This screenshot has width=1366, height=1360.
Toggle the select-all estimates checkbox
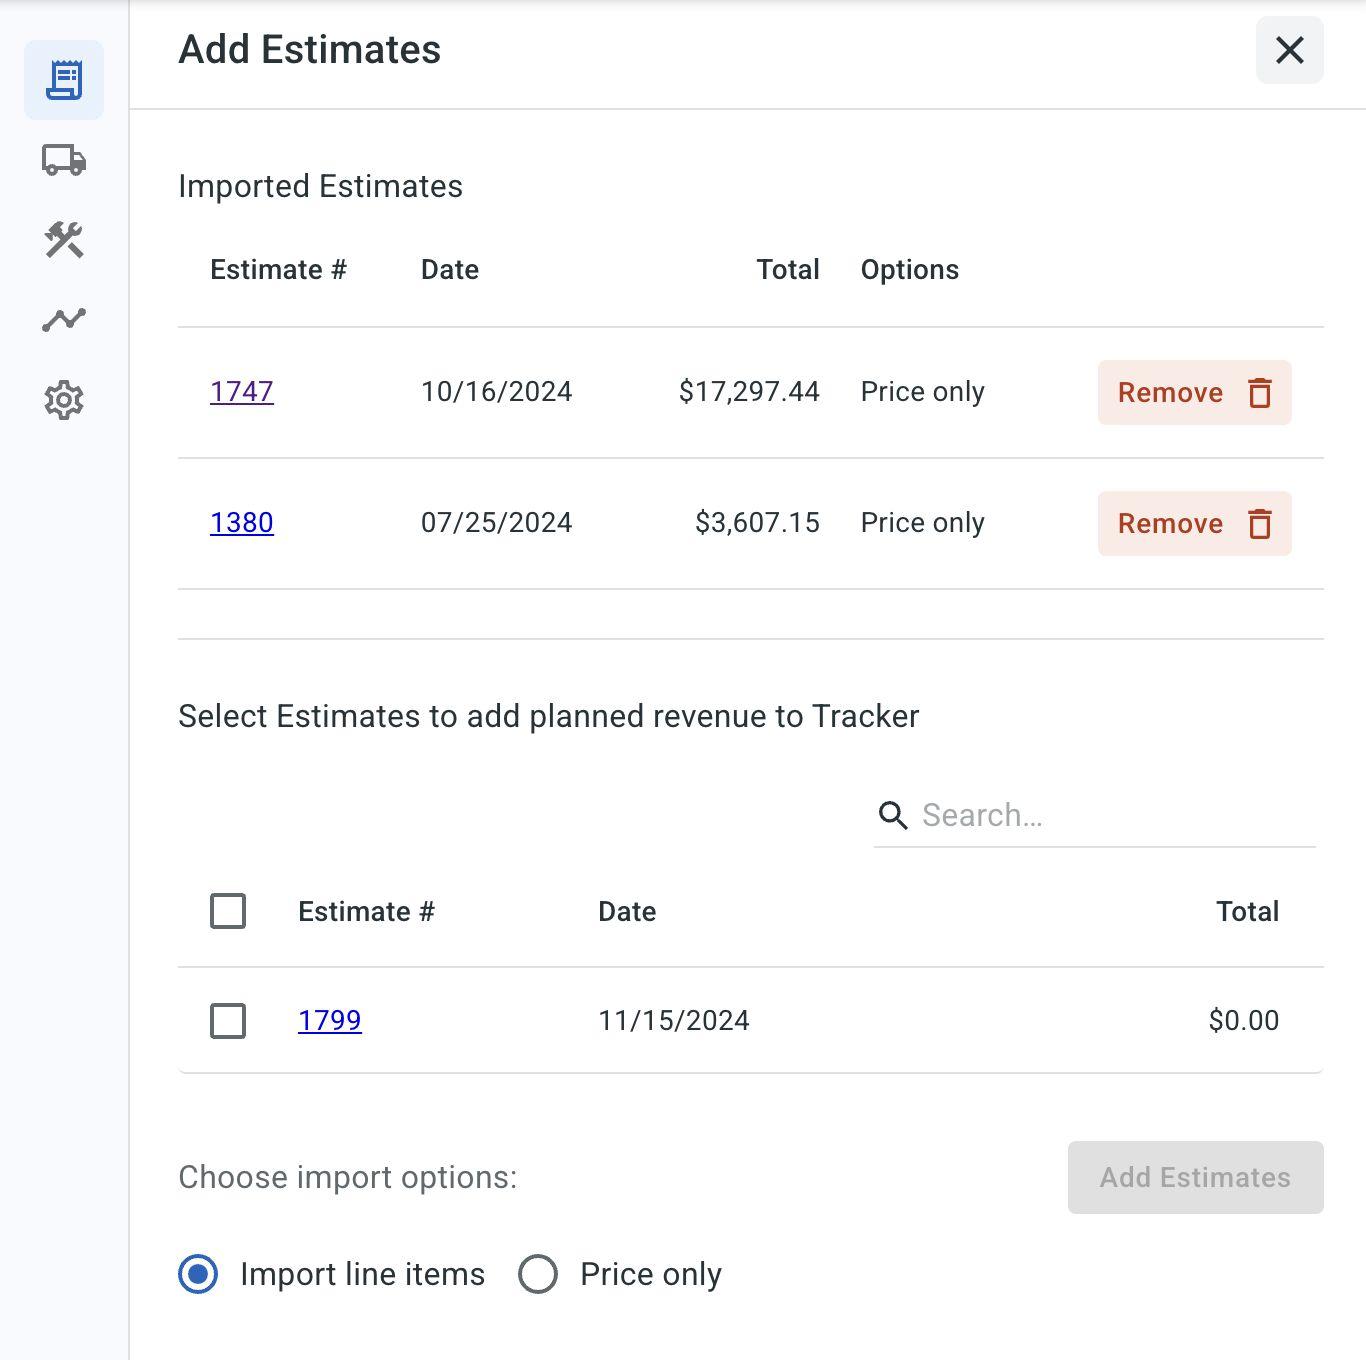[228, 911]
